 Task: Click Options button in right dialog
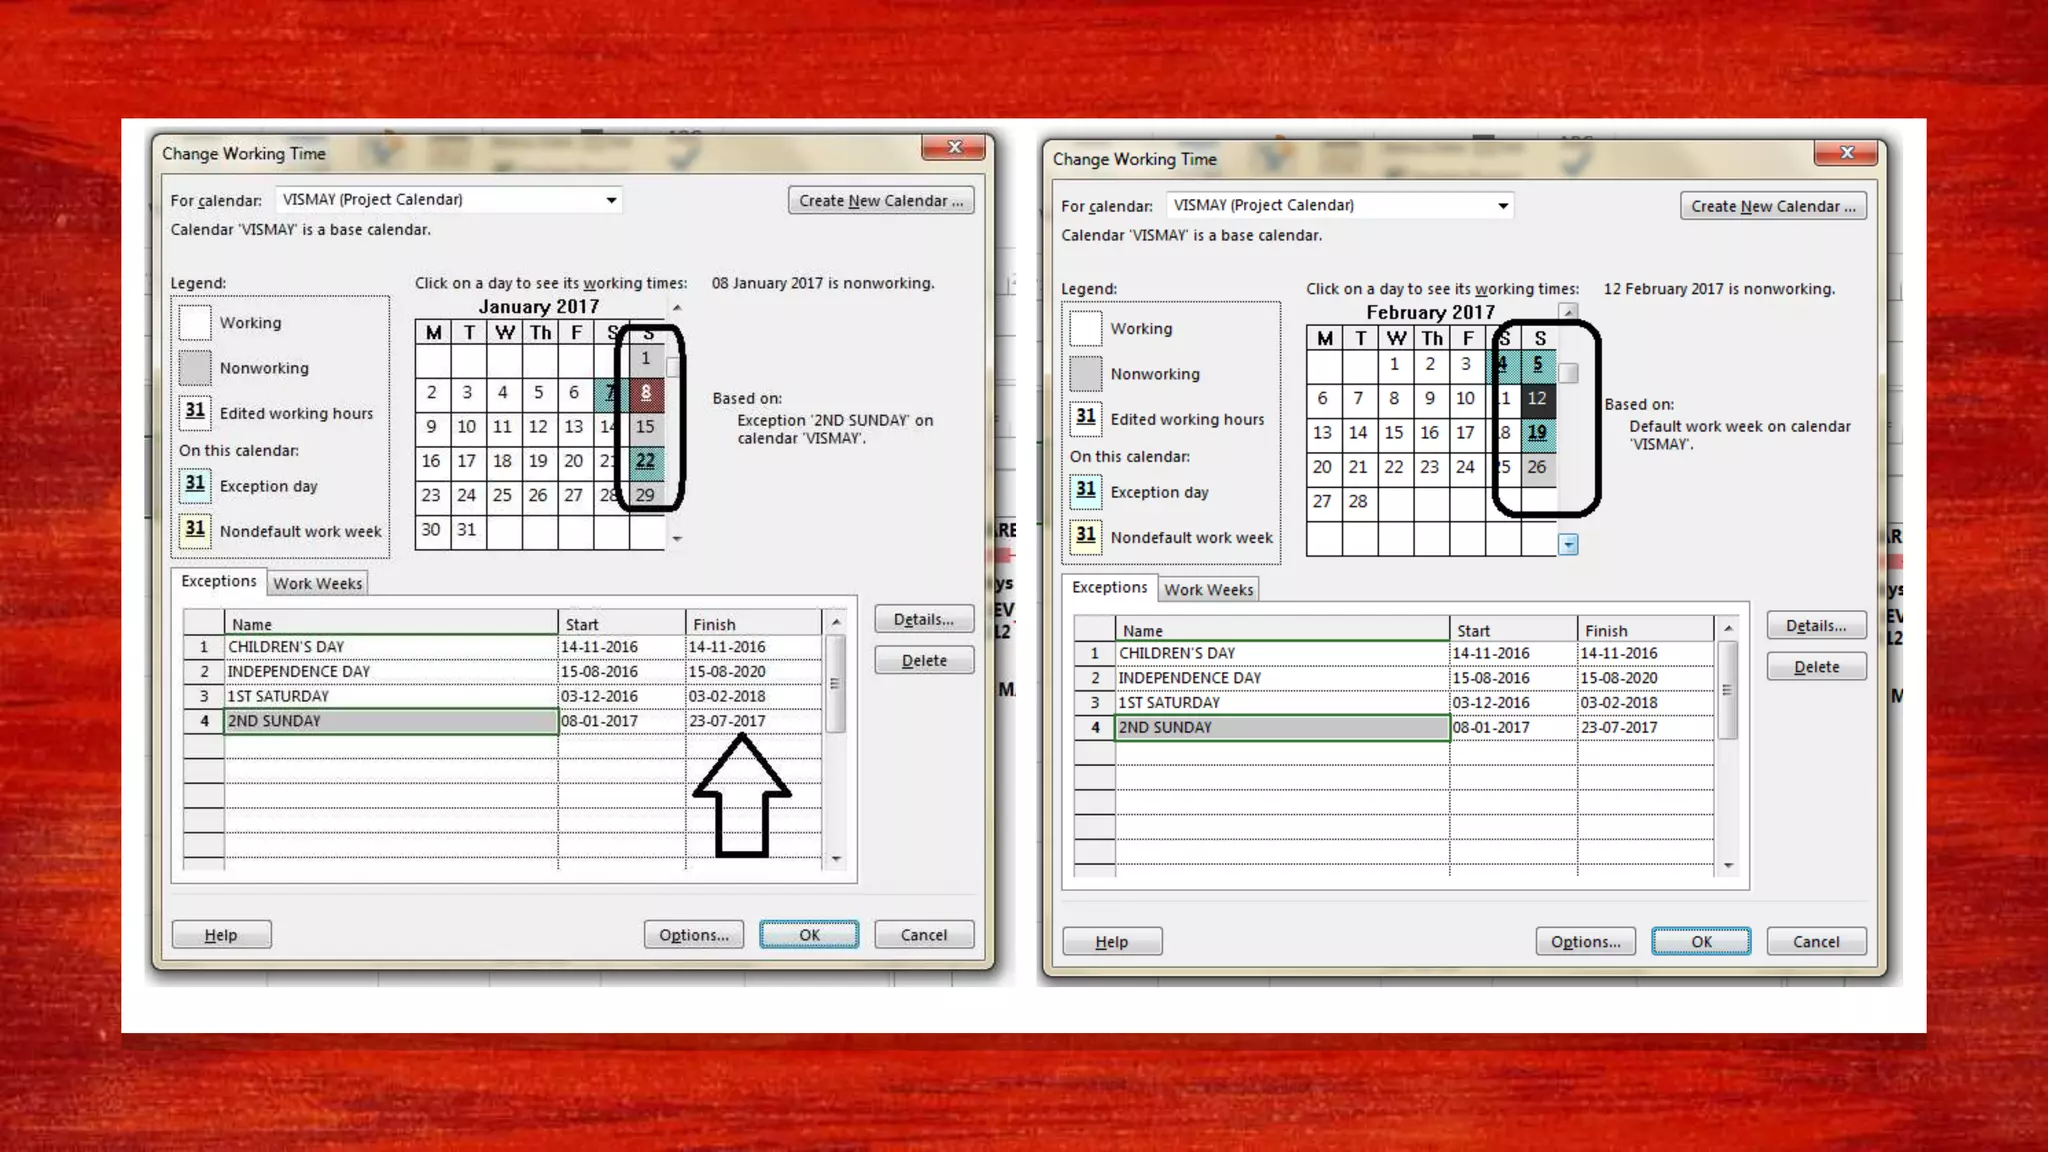click(1585, 942)
